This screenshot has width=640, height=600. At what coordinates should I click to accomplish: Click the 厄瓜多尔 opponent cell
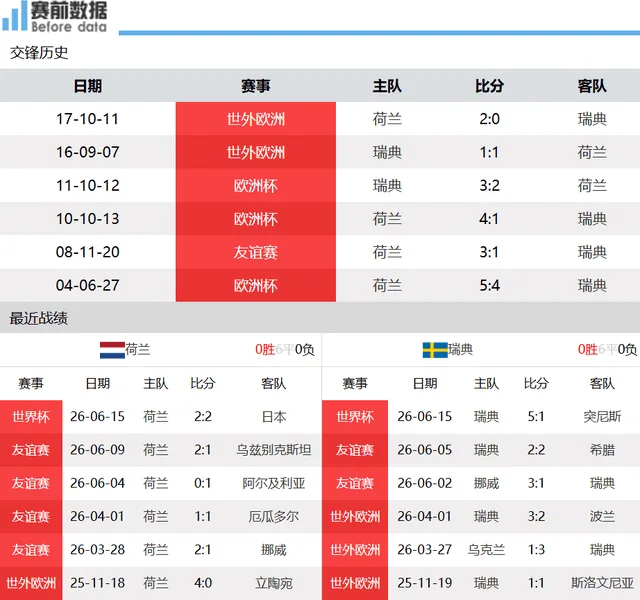[x=273, y=517]
